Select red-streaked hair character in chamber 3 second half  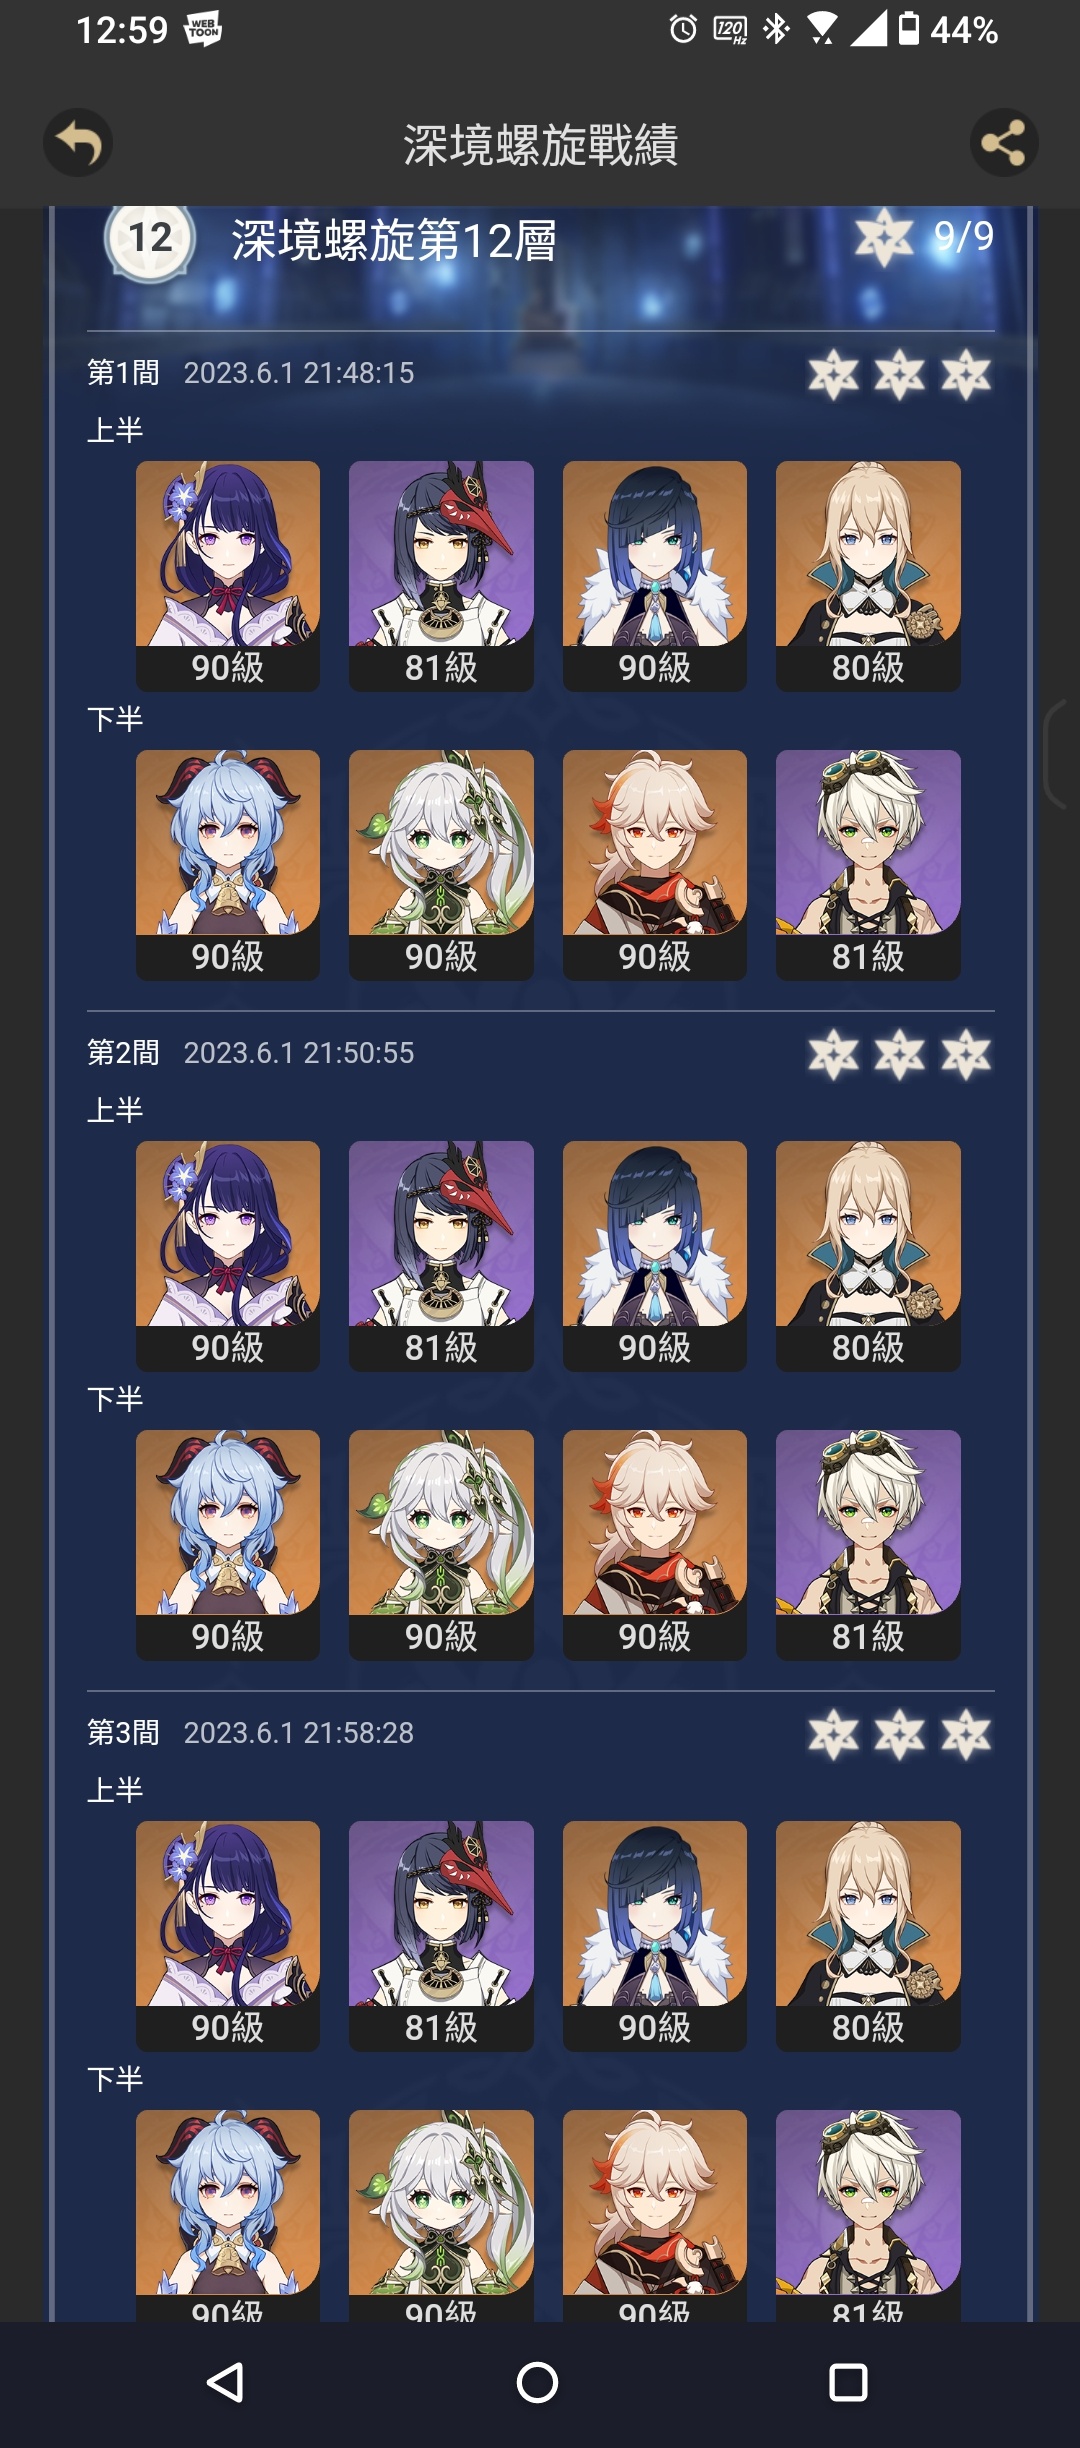(655, 2215)
